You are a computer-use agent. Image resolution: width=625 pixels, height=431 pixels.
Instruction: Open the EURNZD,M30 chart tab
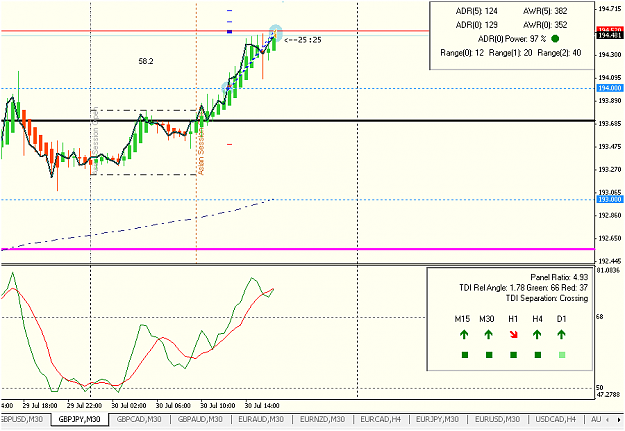[x=322, y=419]
